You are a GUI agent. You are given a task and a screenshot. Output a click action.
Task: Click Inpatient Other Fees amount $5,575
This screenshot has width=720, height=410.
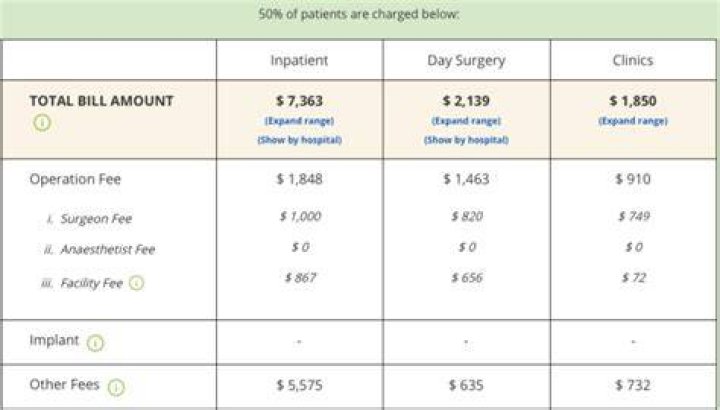[299, 385]
